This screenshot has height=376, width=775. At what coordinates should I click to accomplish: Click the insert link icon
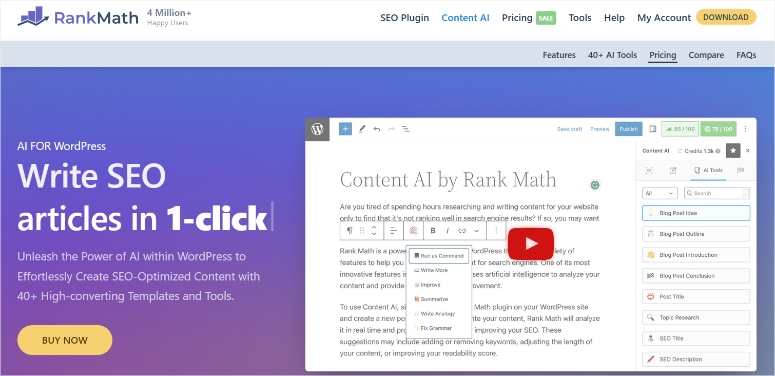coord(462,231)
